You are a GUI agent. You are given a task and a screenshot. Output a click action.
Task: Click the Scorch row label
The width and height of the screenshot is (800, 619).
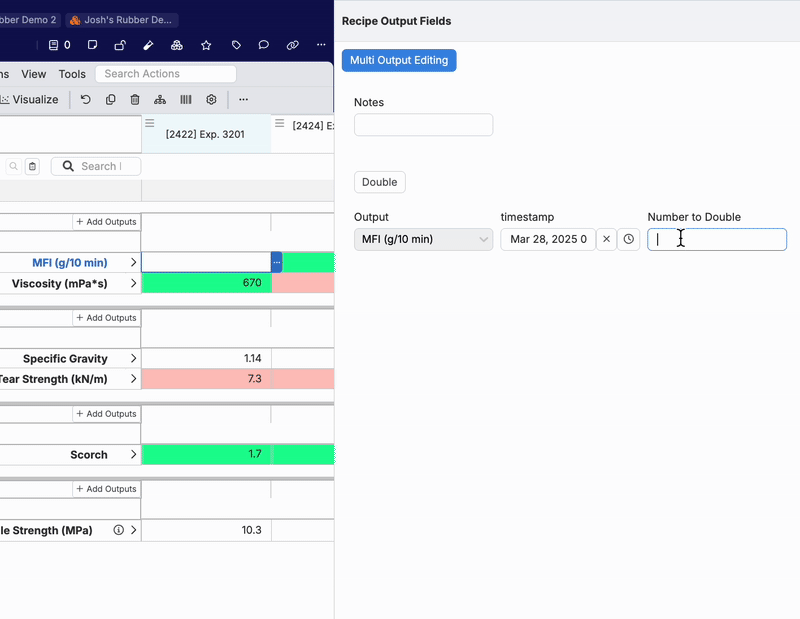(89, 455)
